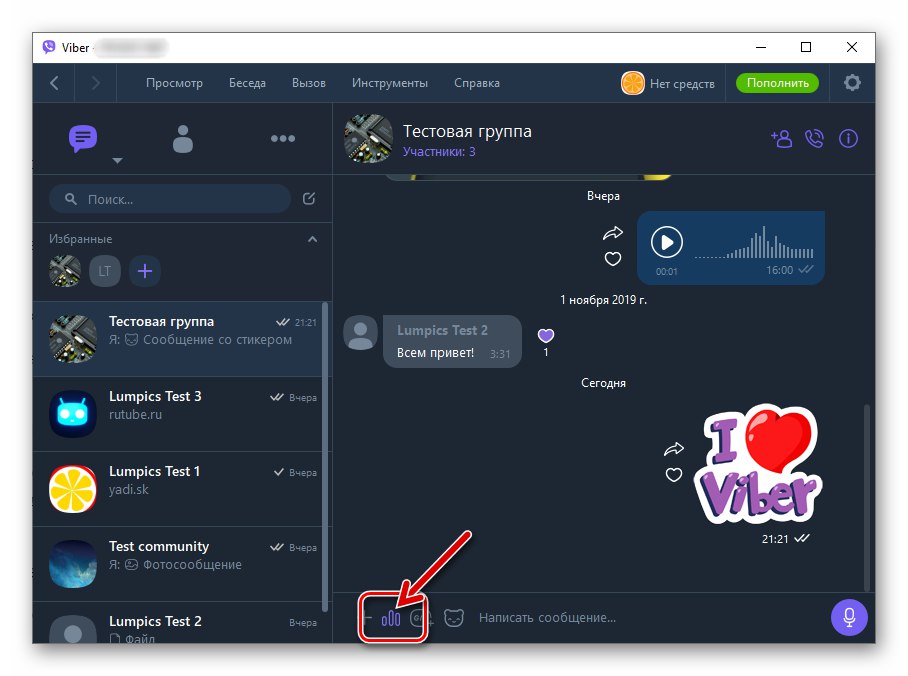This screenshot has width=908, height=676.
Task: Open the Вызов menu
Action: (x=309, y=83)
